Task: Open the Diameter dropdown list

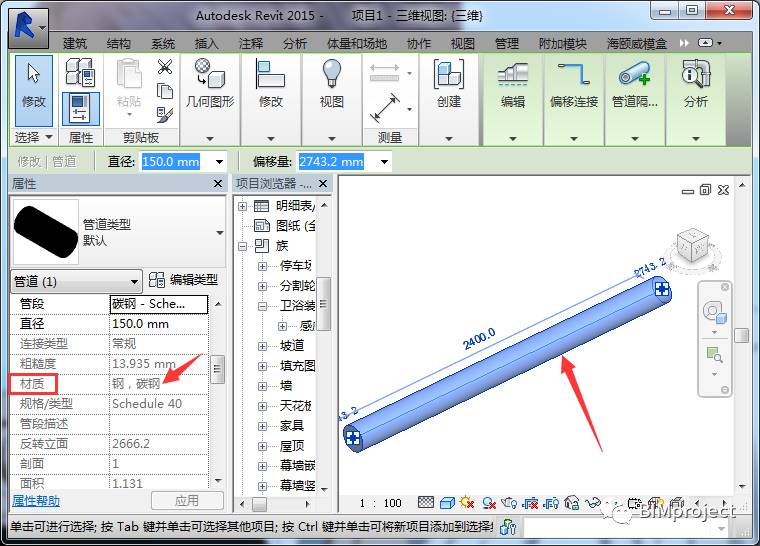Action: click(x=219, y=162)
